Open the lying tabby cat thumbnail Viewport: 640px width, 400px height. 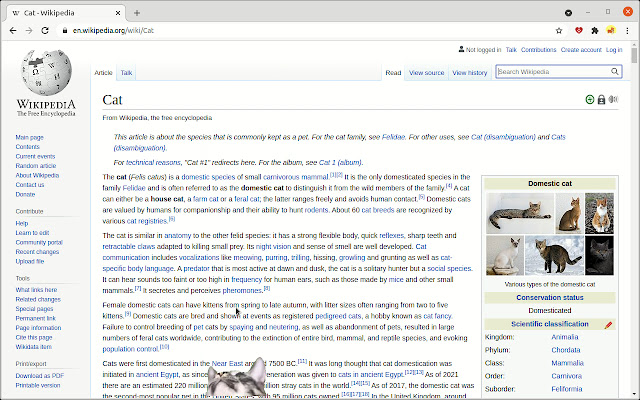tap(520, 213)
